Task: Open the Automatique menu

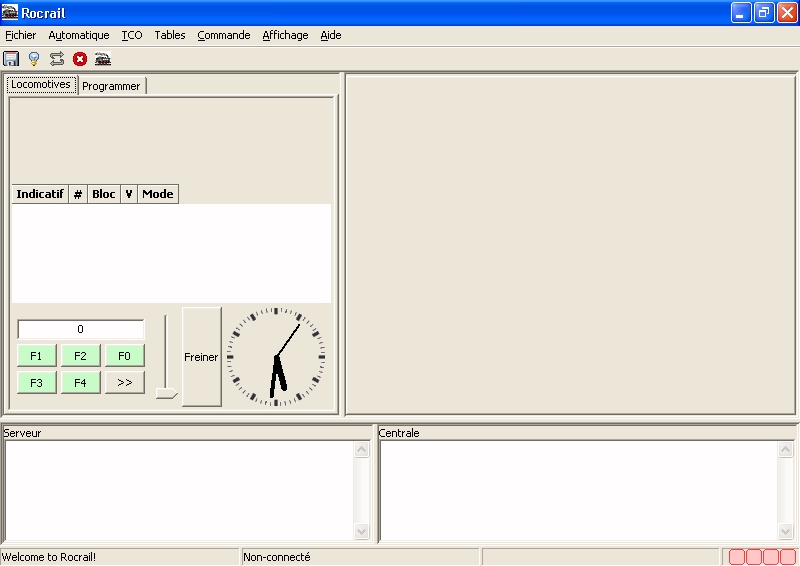Action: click(x=79, y=35)
